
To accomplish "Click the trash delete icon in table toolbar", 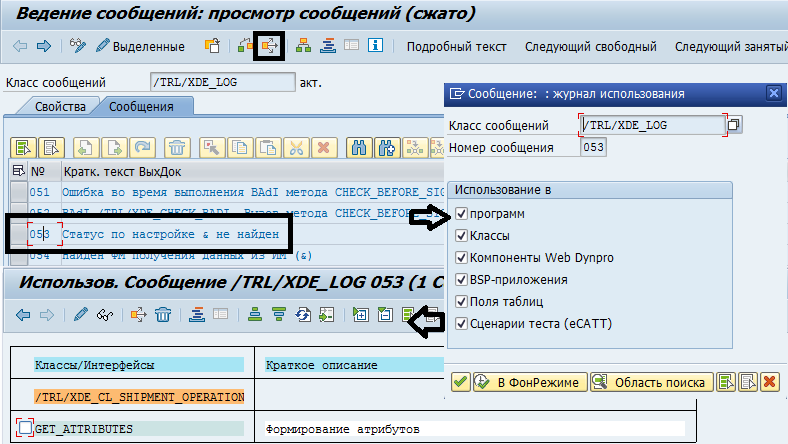I will [x=177, y=147].
